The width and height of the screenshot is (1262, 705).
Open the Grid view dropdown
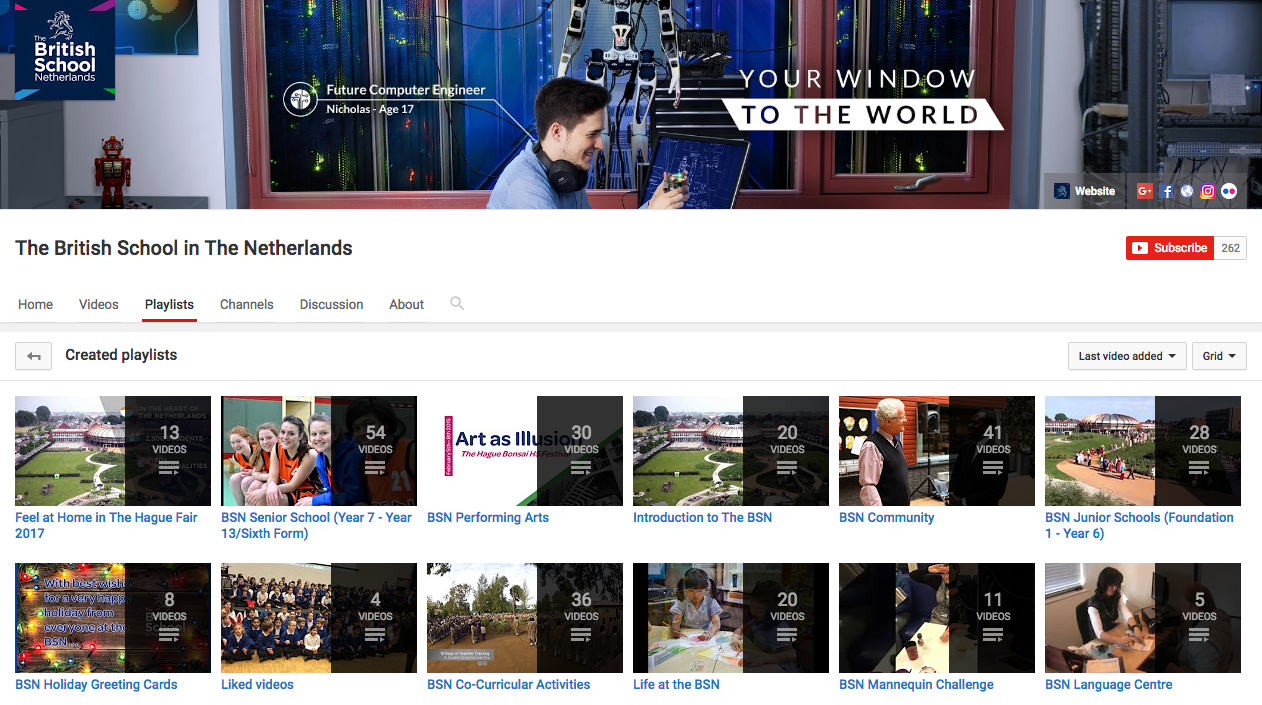point(1219,356)
